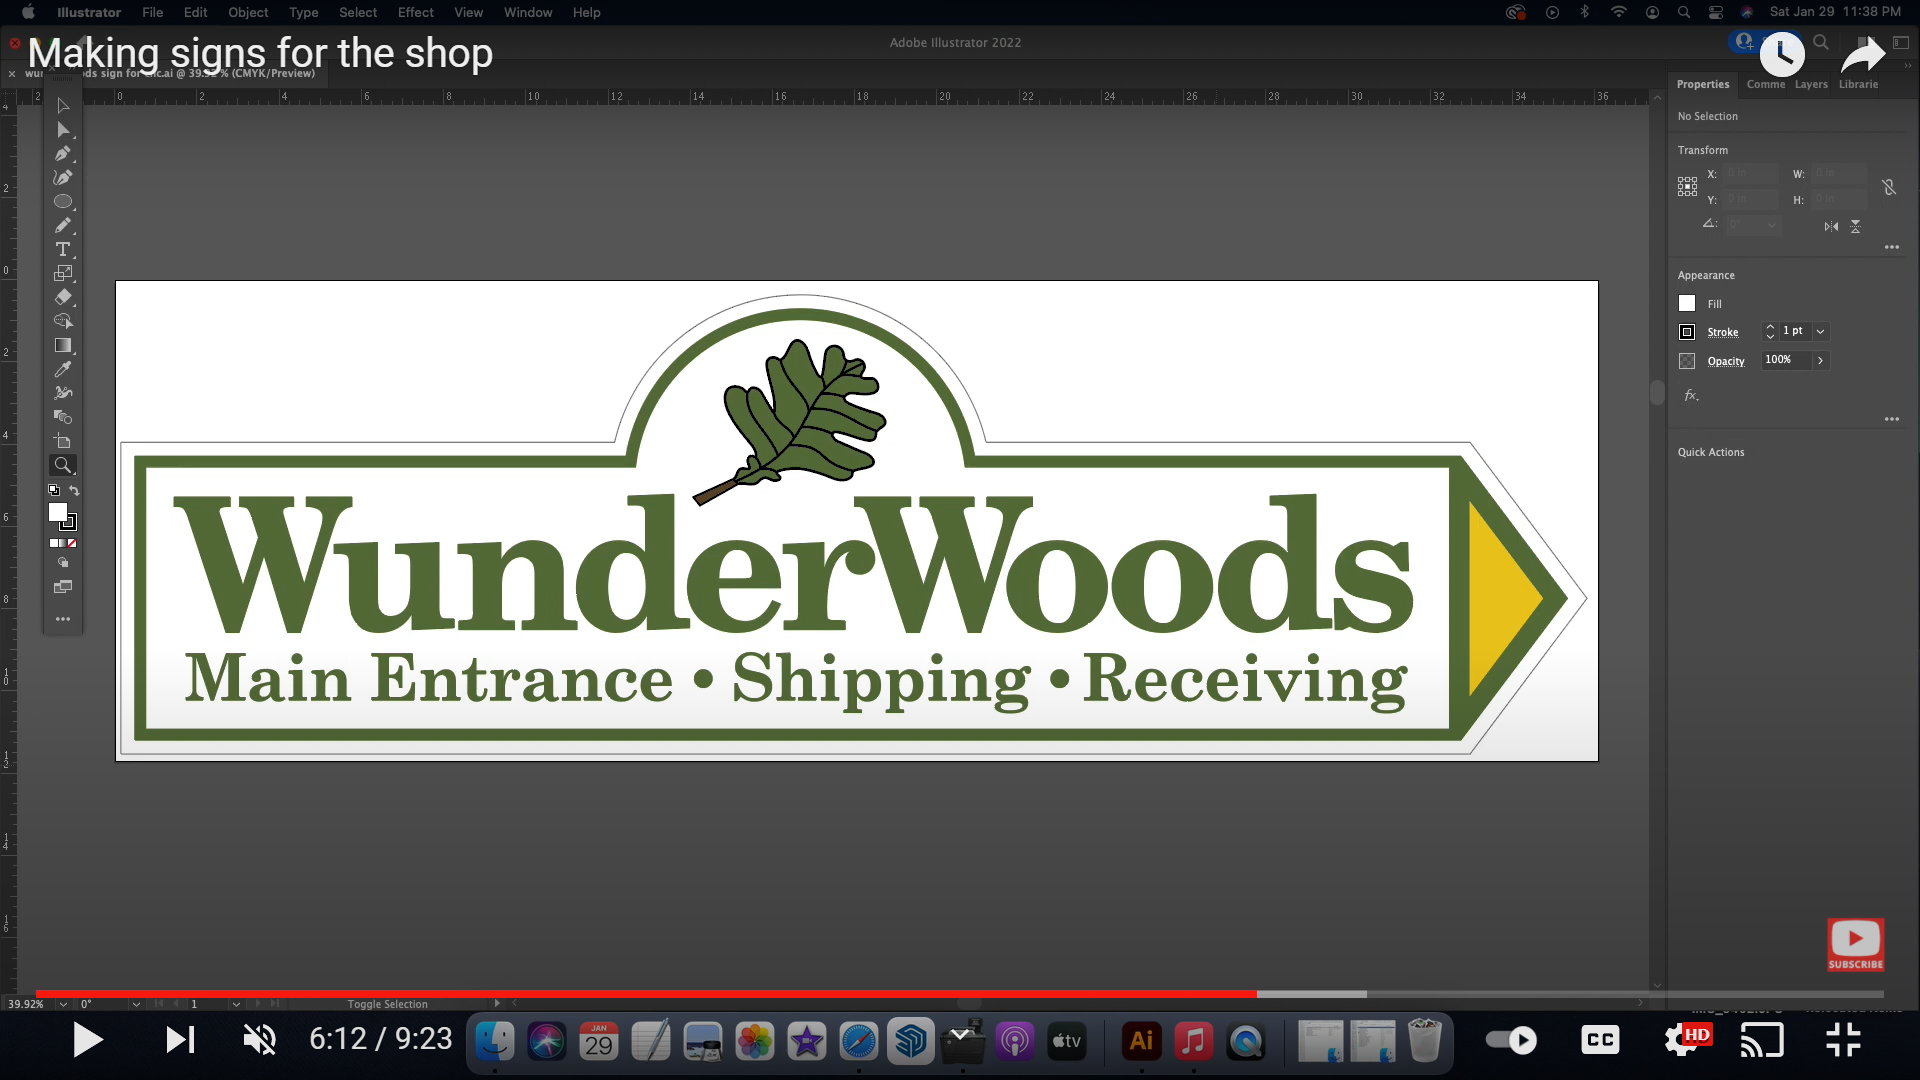Viewport: 1920px width, 1080px height.
Task: Switch to the Comments panel tab
Action: coord(1766,85)
